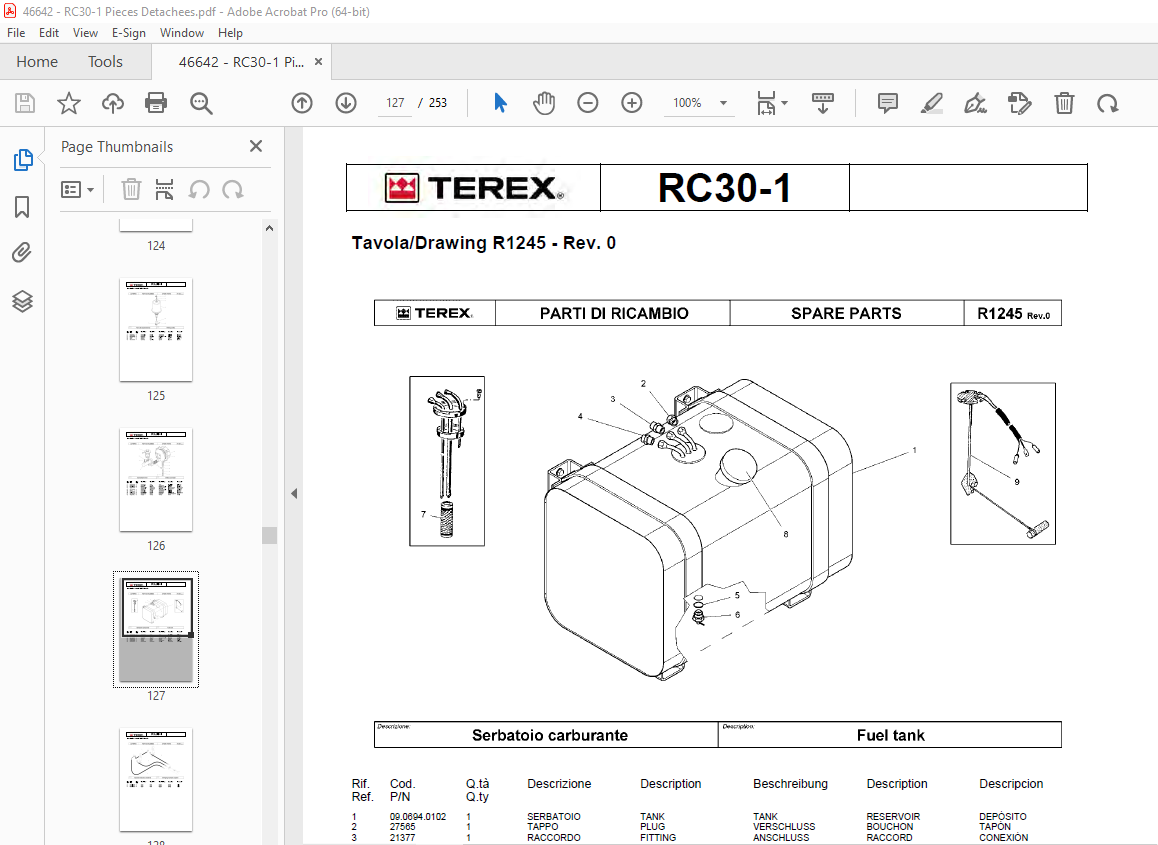Select the arrow Selection tool

coord(500,103)
